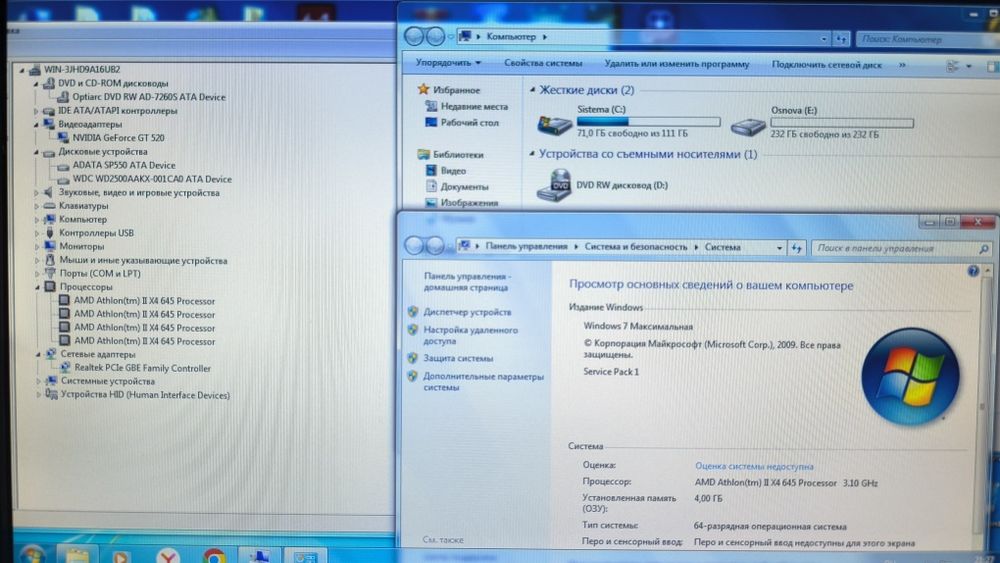1000x563 pixels.
Task: Expand Устройства HID (Human Interface Devices)
Action: pos(39,395)
